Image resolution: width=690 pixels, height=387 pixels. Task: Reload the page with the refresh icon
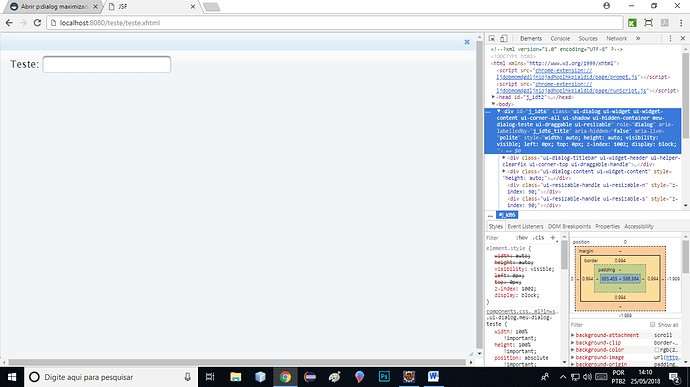[x=37, y=22]
